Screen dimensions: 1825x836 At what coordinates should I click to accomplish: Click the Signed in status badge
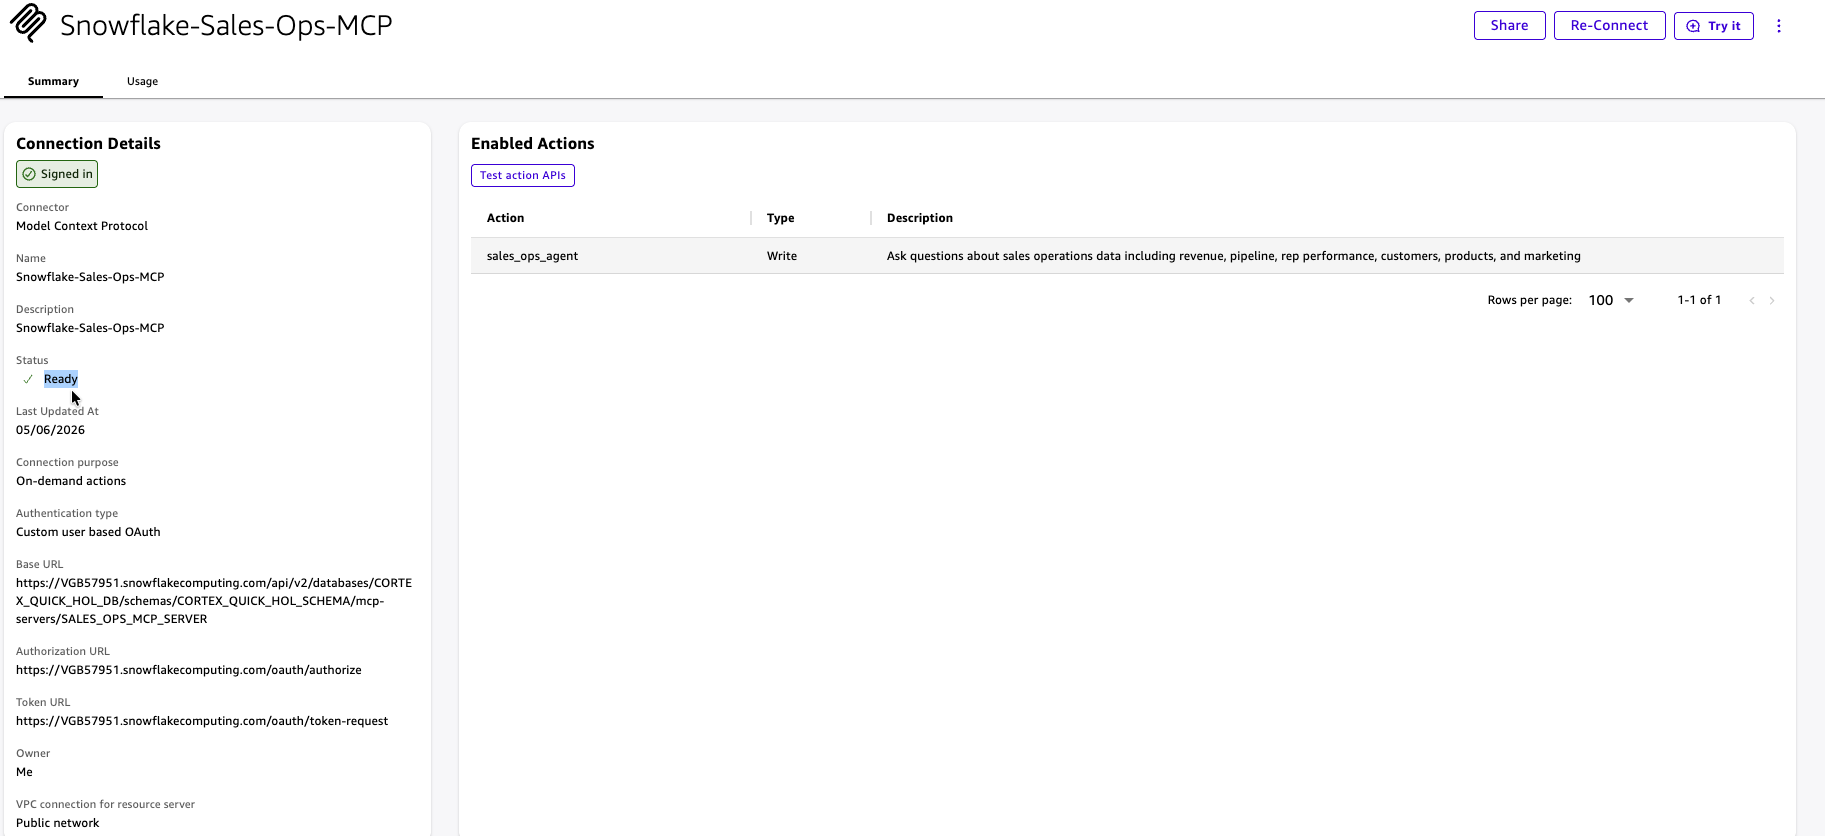pyautogui.click(x=57, y=174)
